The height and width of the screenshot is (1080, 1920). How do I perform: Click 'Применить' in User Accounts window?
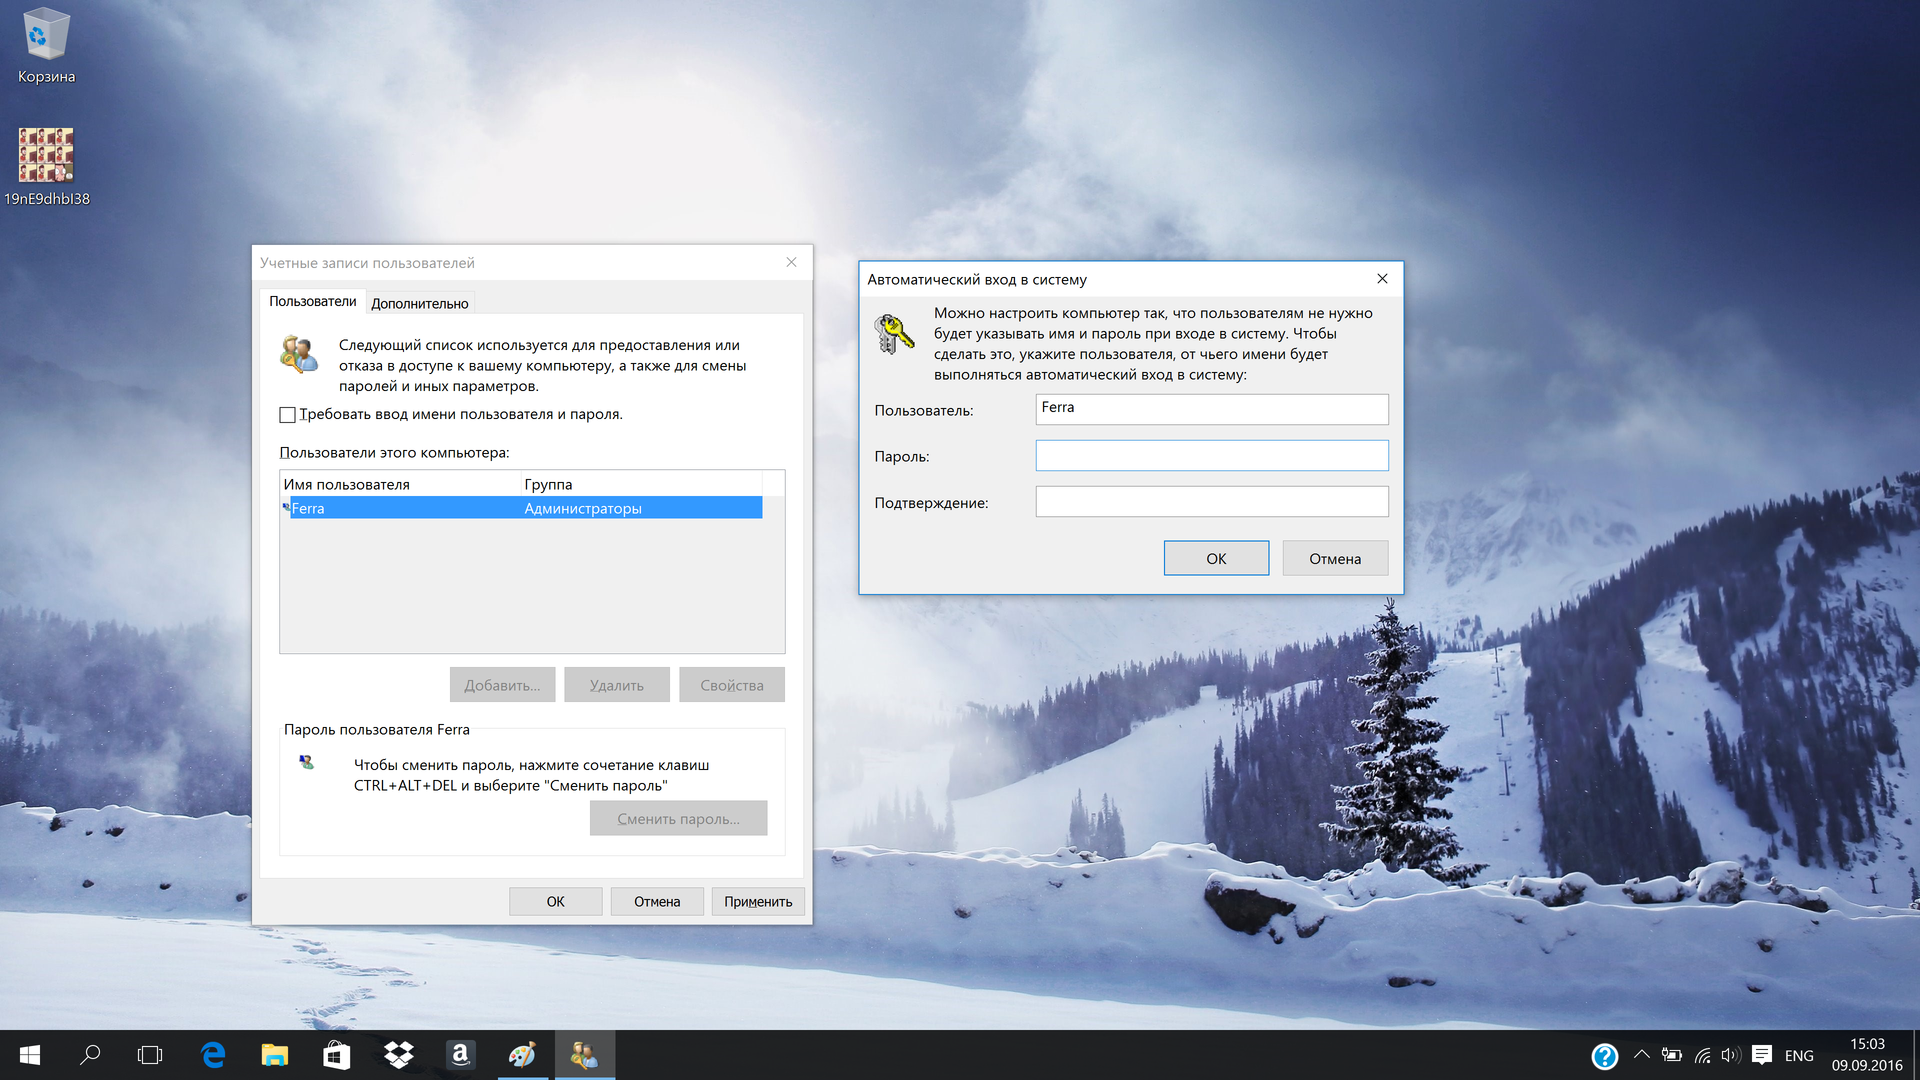click(x=757, y=901)
